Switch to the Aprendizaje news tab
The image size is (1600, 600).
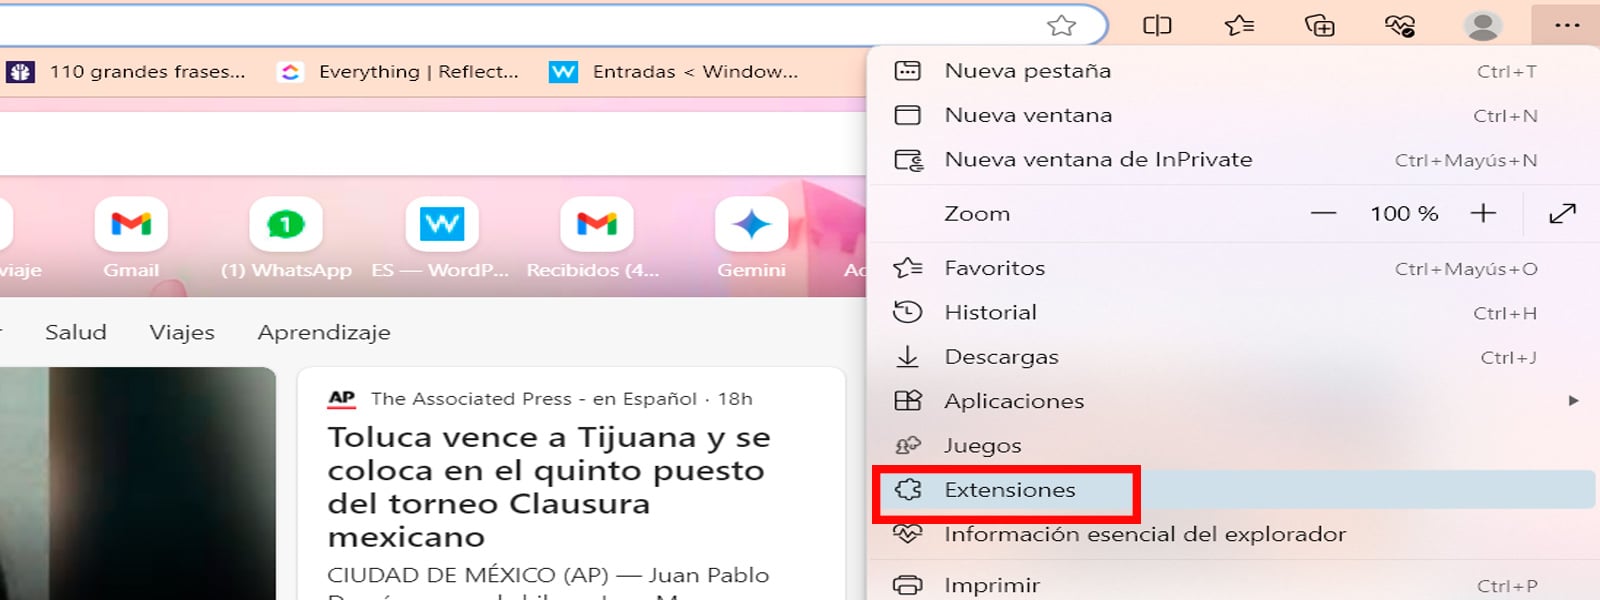[x=324, y=333]
